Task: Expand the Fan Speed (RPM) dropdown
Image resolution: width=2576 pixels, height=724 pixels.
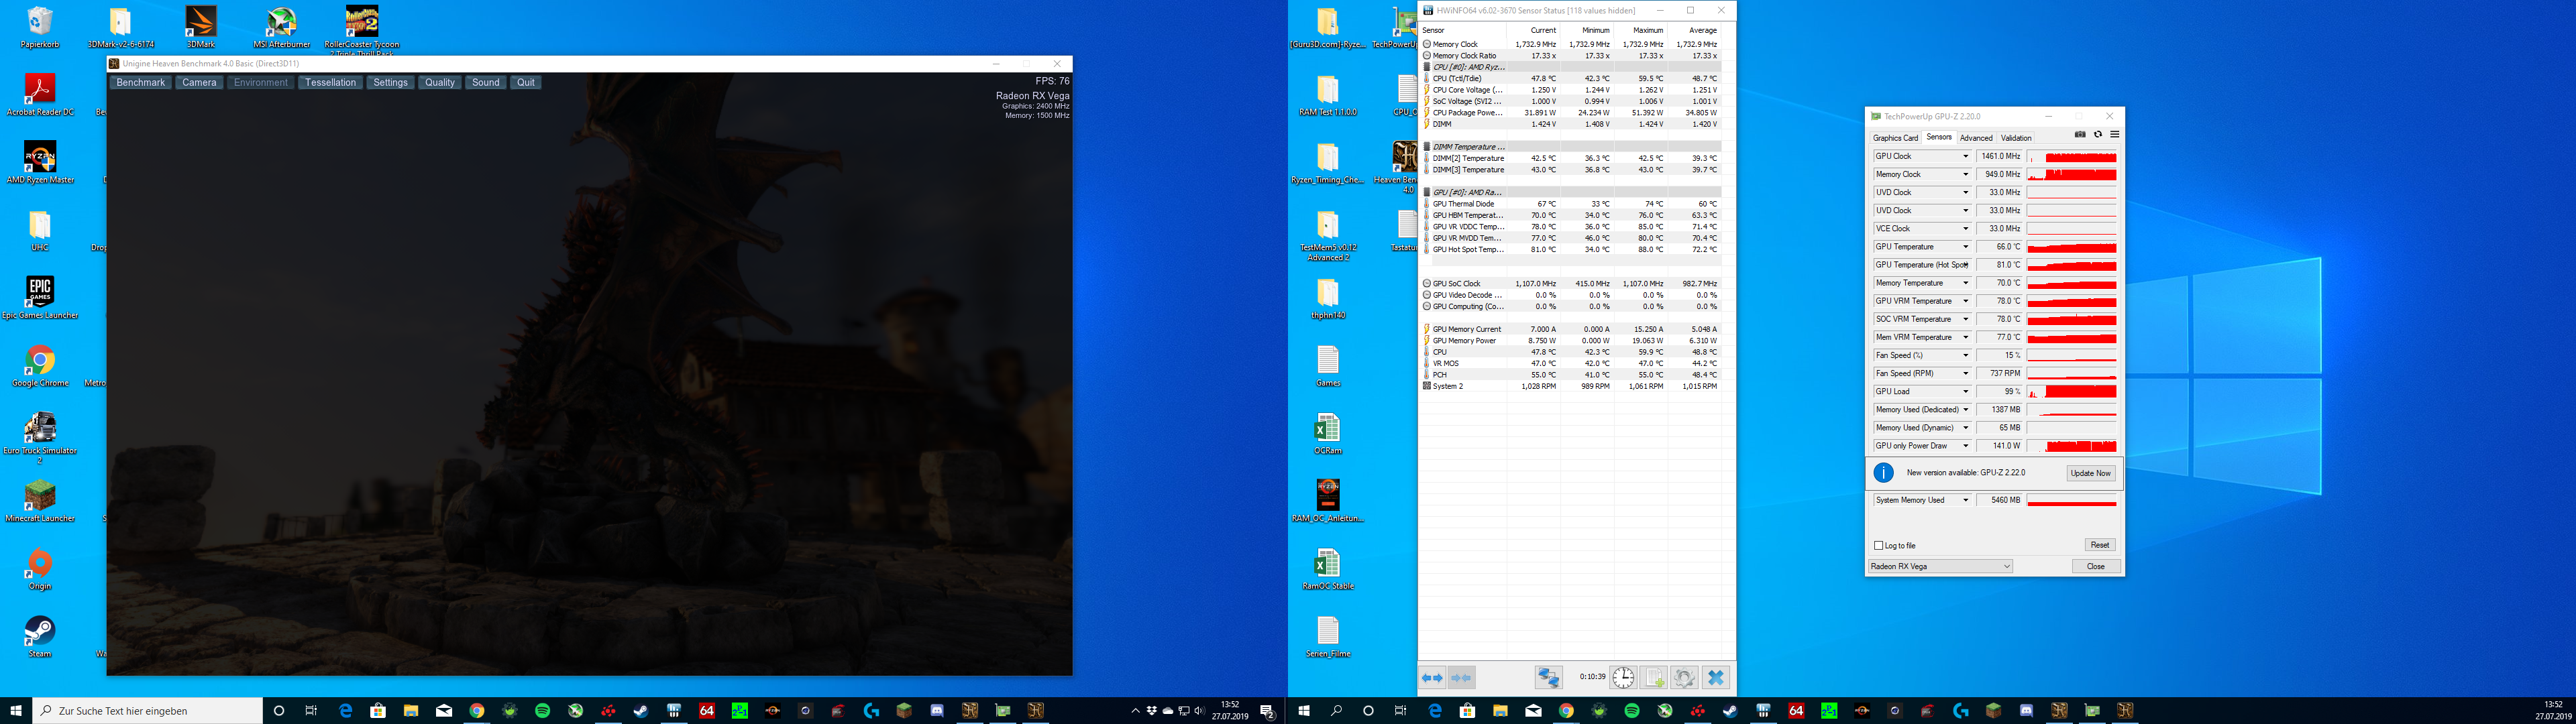Action: pos(1965,374)
